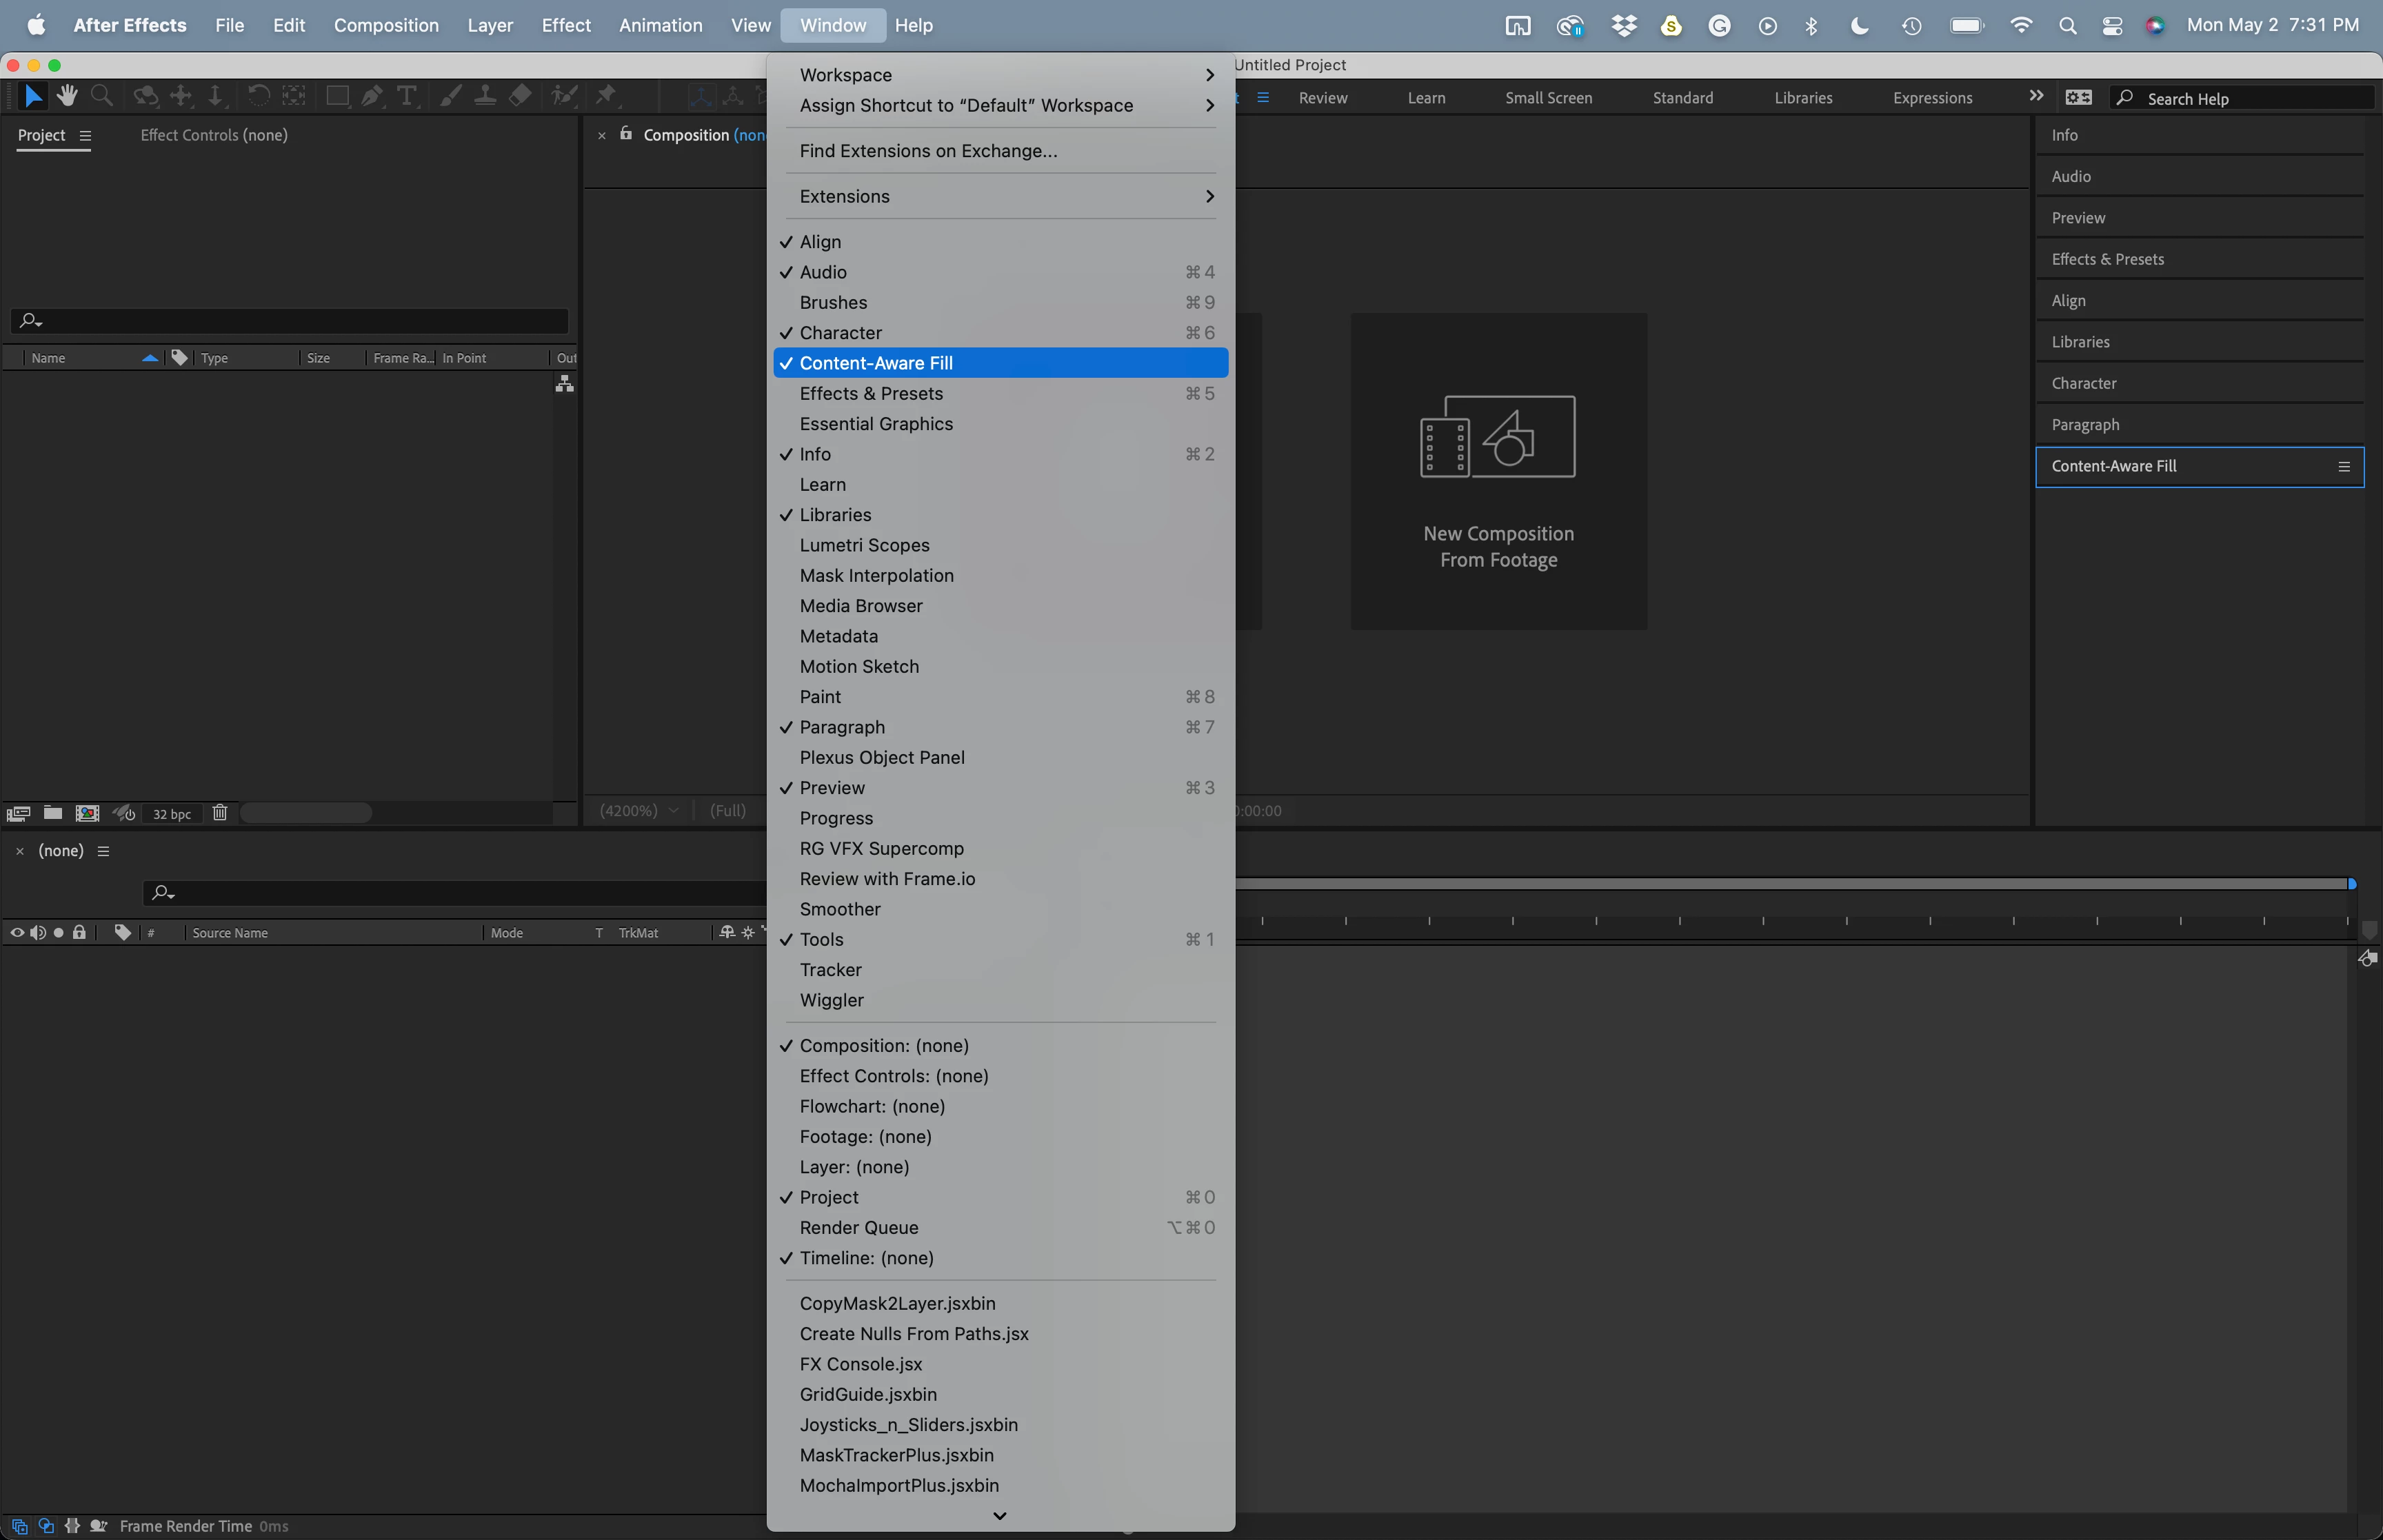Click the trash icon to delete selected items
Screen dimensions: 2383x1540
pos(220,813)
